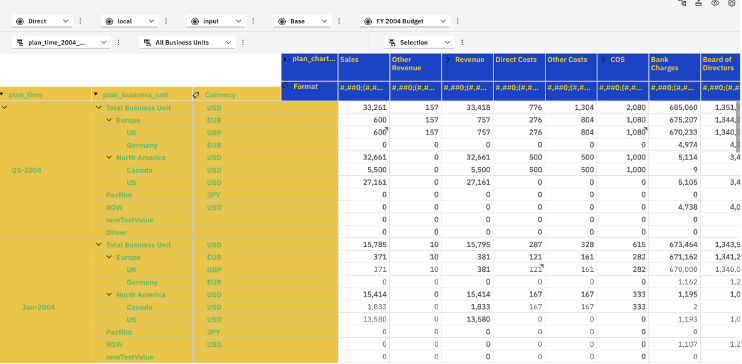Open options menu beside the Base selector
Screen dimensions: 742x364
click(339, 21)
